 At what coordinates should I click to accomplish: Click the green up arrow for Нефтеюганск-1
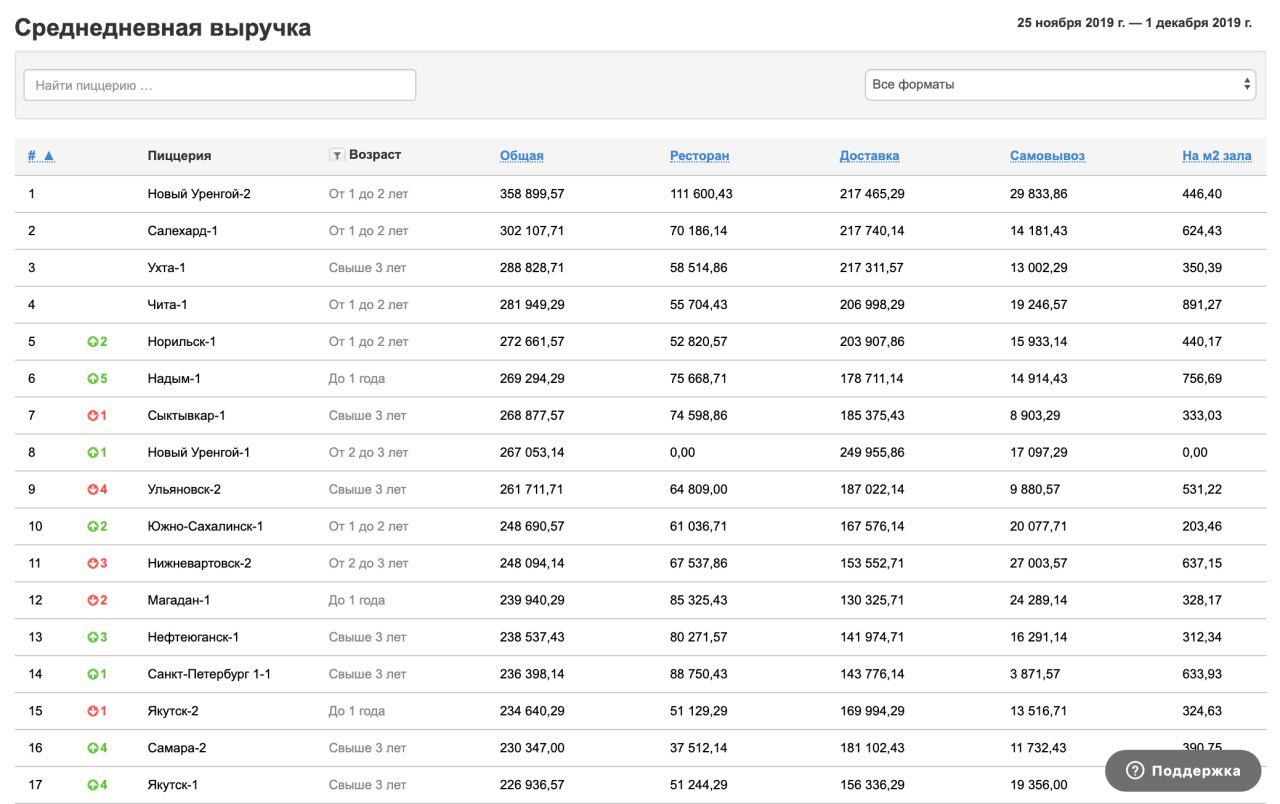coord(93,638)
